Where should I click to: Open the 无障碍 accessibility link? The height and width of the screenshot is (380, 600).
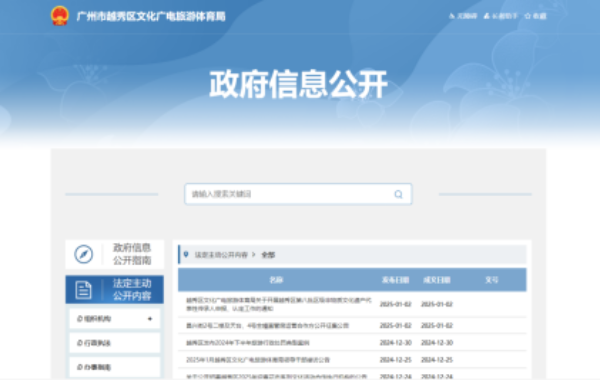coord(463,16)
